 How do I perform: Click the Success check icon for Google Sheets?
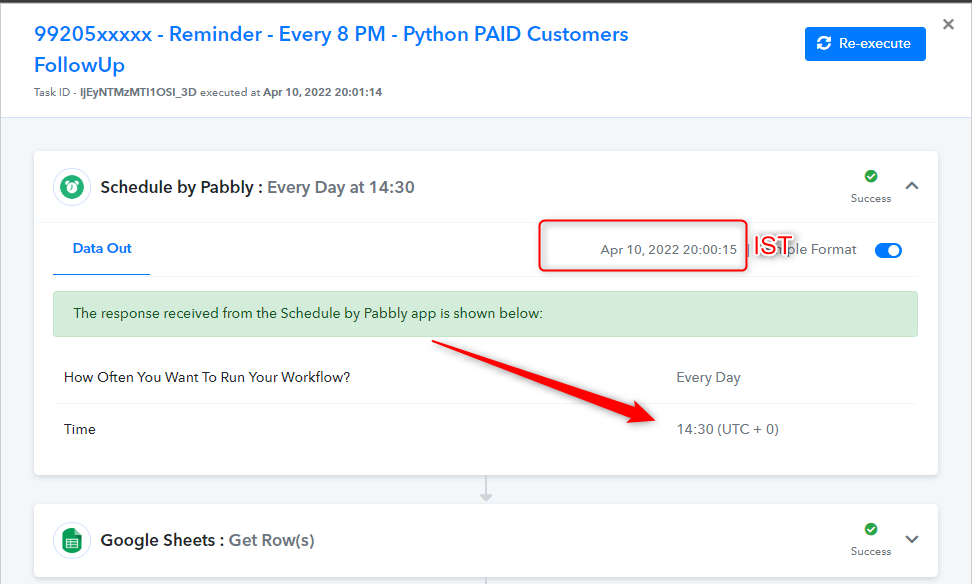coord(871,529)
